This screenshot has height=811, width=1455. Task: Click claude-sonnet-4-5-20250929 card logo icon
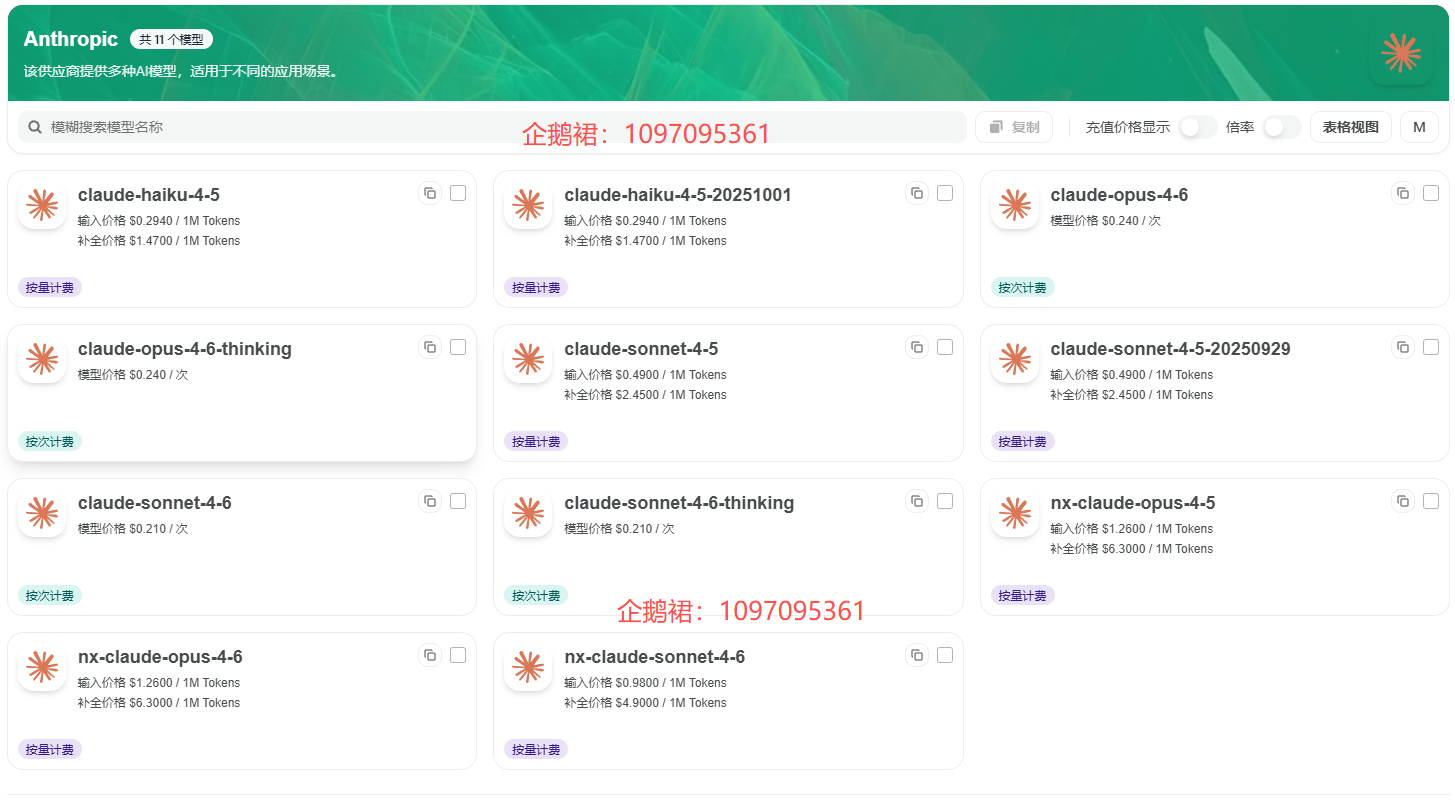pyautogui.click(x=1015, y=359)
